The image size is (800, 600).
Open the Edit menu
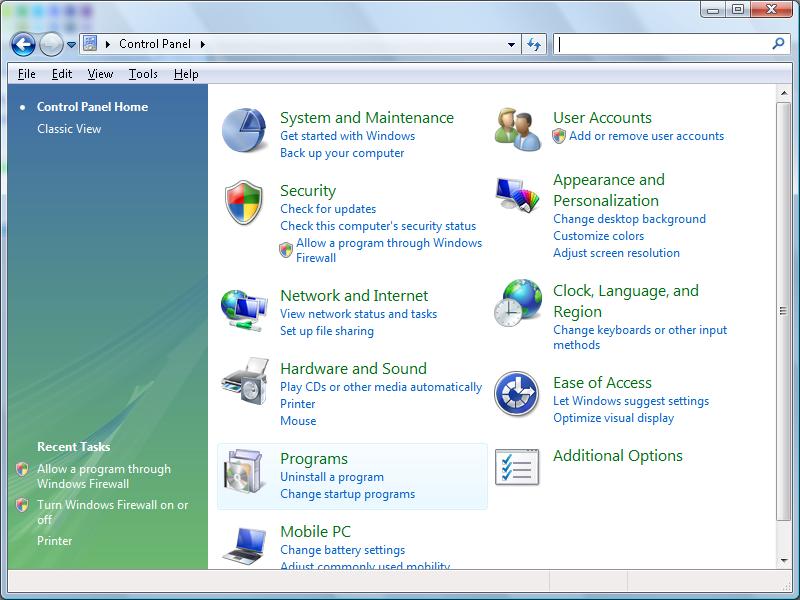coord(62,74)
